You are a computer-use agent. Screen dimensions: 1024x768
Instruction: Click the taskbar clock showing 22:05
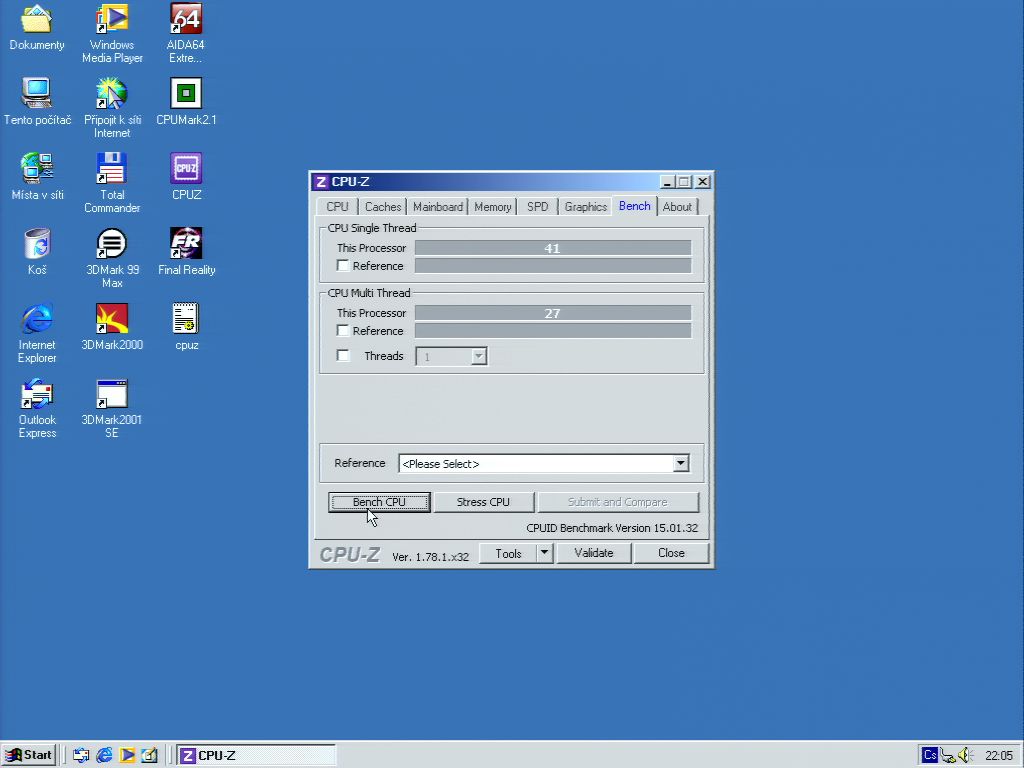click(999, 756)
